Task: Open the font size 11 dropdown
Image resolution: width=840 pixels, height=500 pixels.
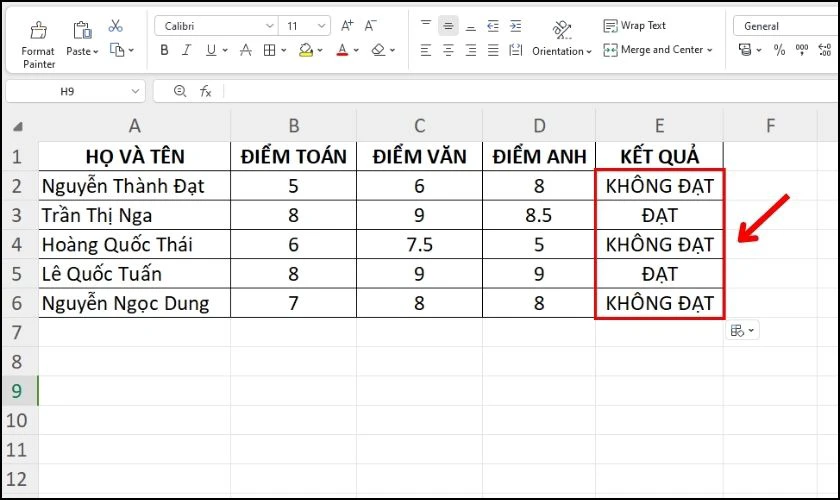Action: 321,26
